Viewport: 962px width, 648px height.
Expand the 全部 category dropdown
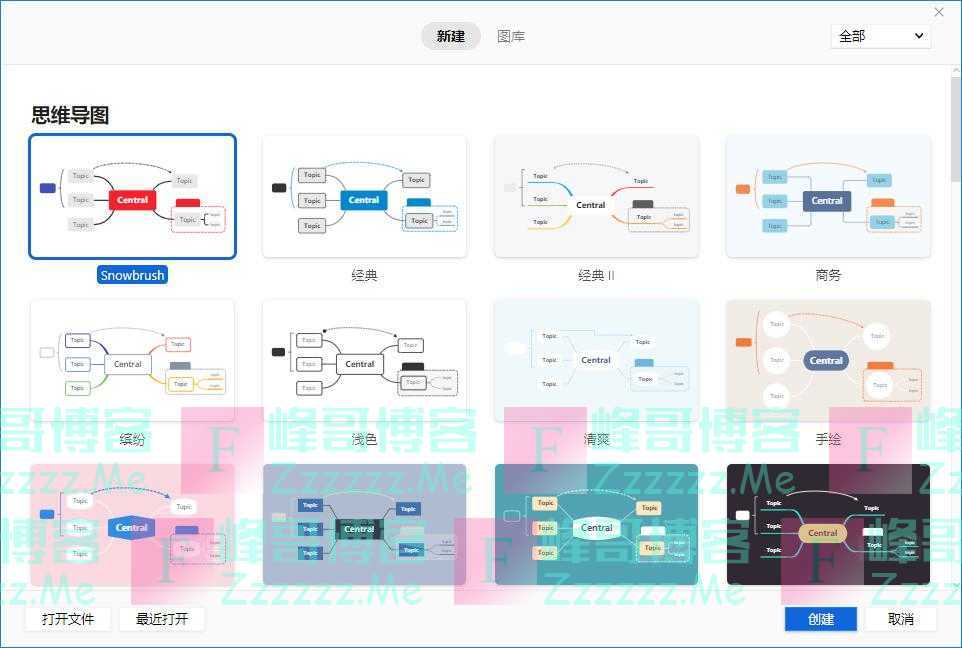pyautogui.click(x=880, y=36)
